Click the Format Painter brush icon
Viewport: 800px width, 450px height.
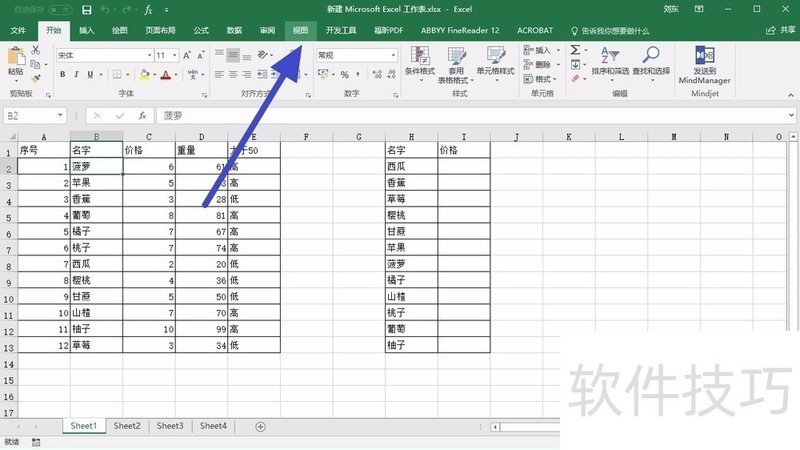pos(35,79)
